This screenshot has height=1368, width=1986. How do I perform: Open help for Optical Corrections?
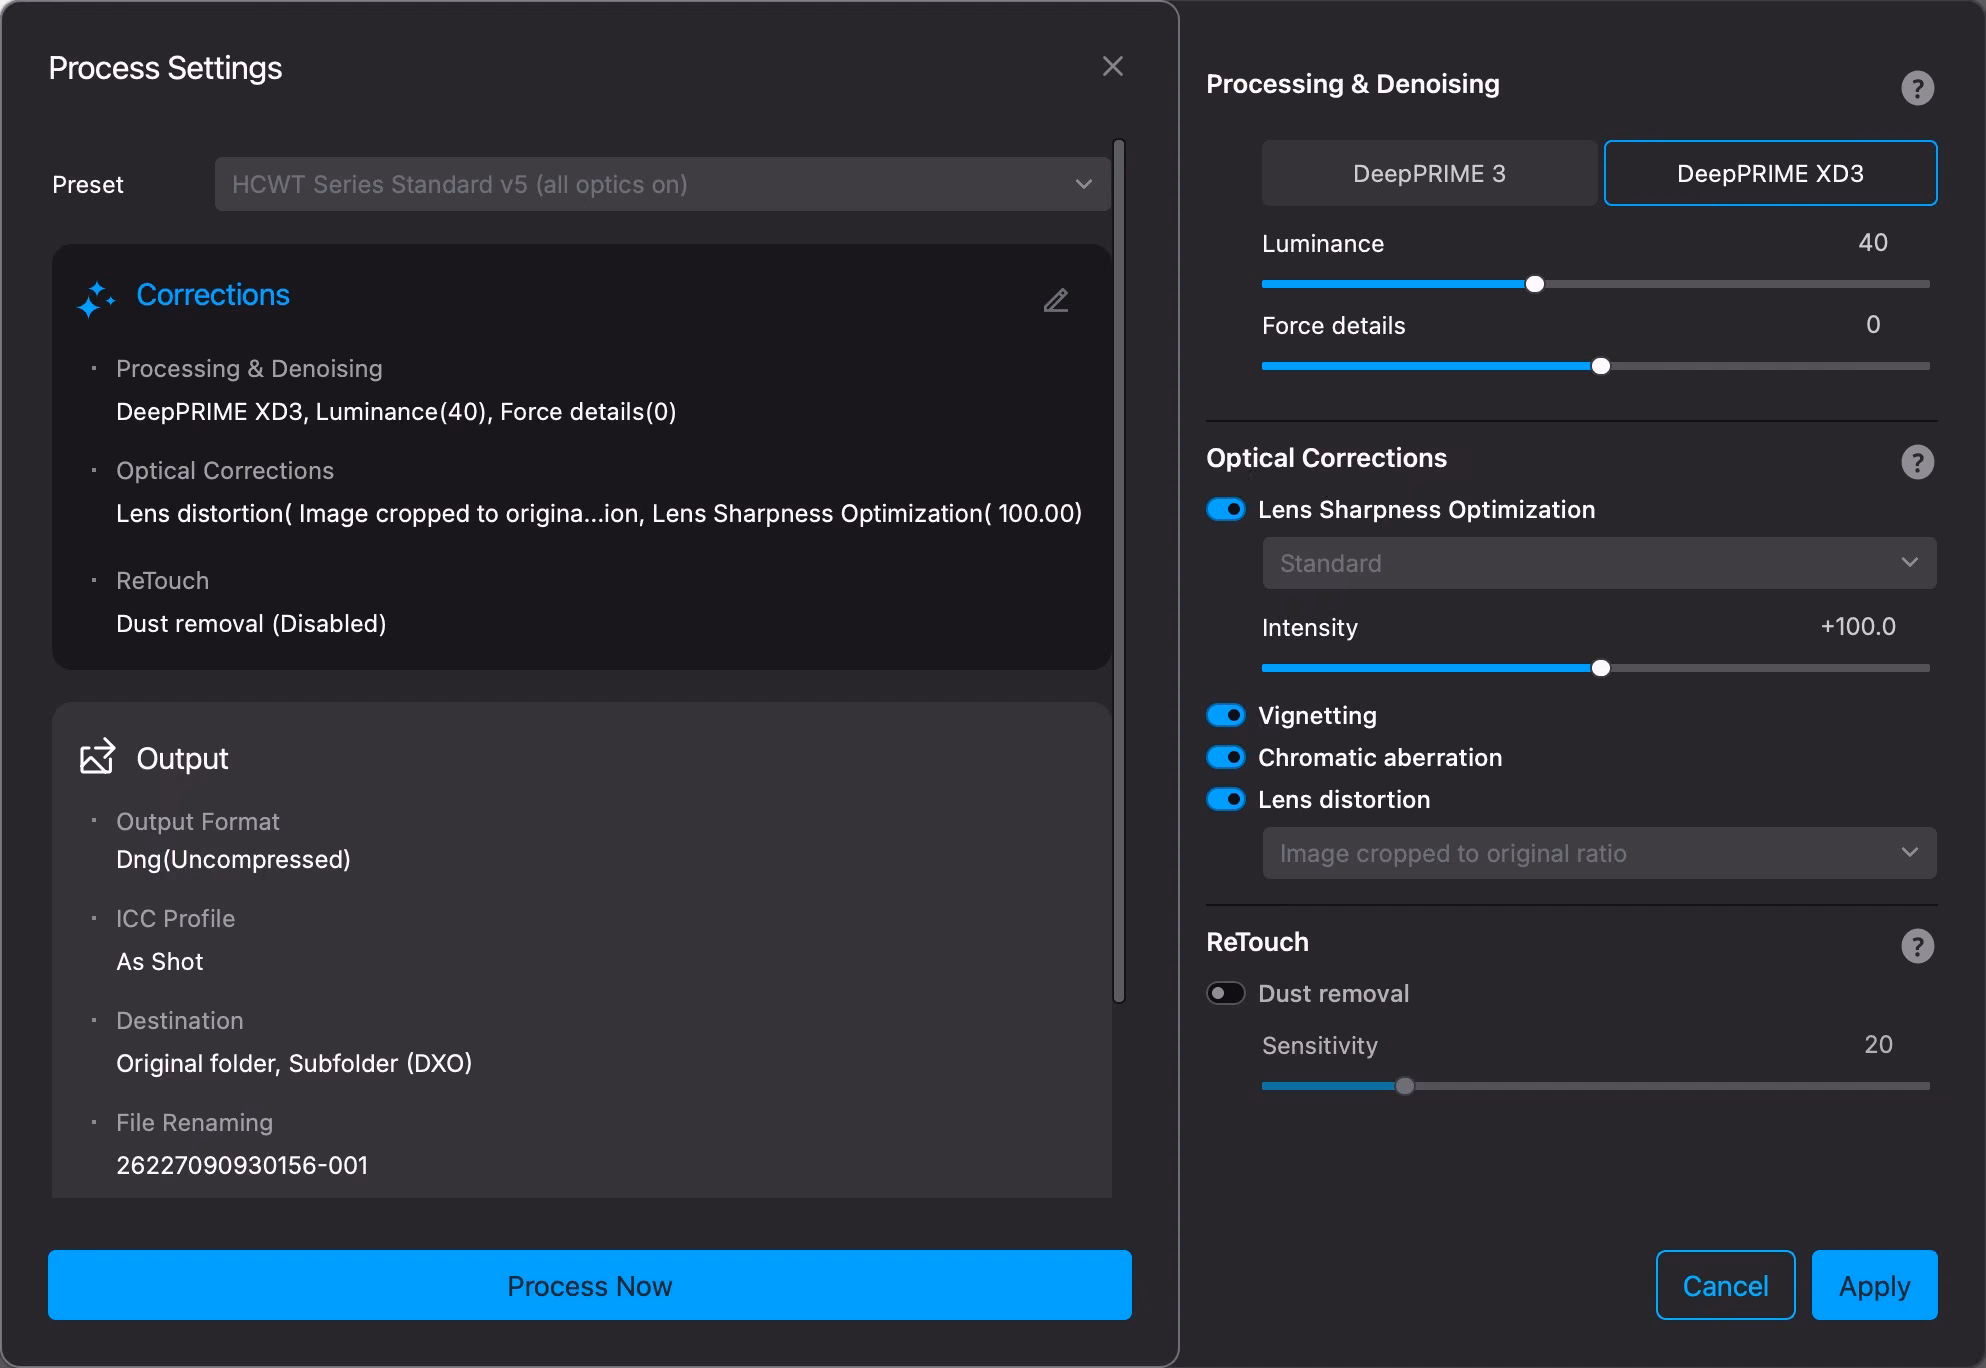pos(1917,462)
